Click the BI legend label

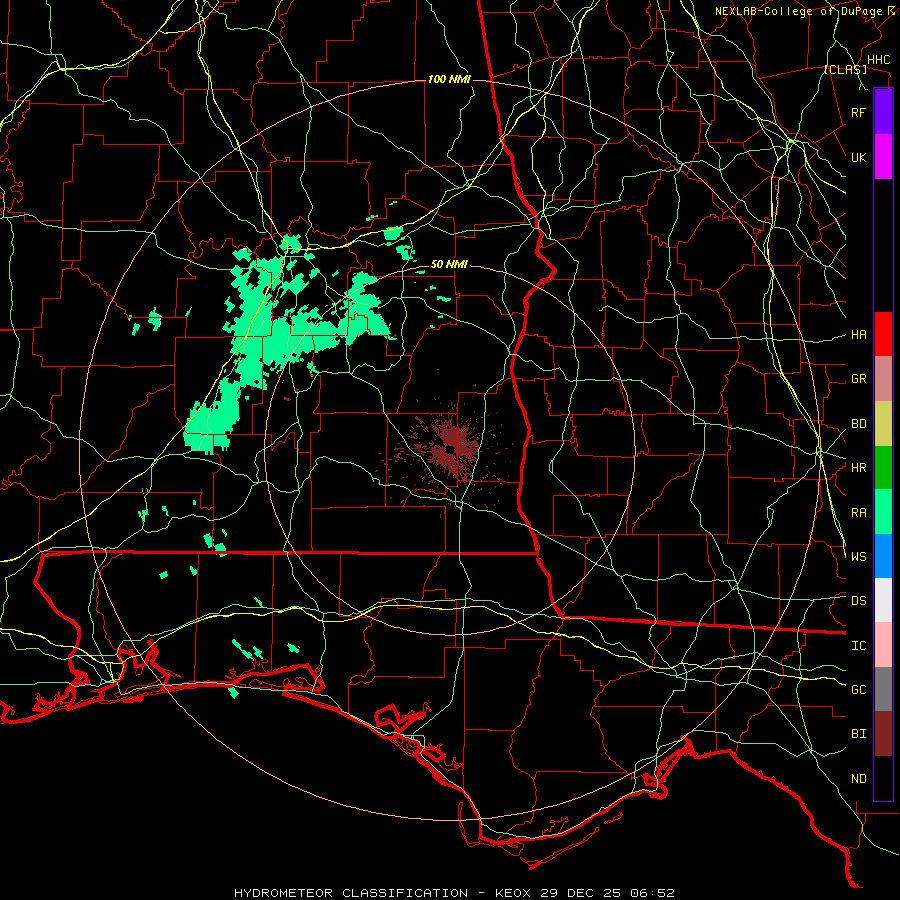[858, 734]
